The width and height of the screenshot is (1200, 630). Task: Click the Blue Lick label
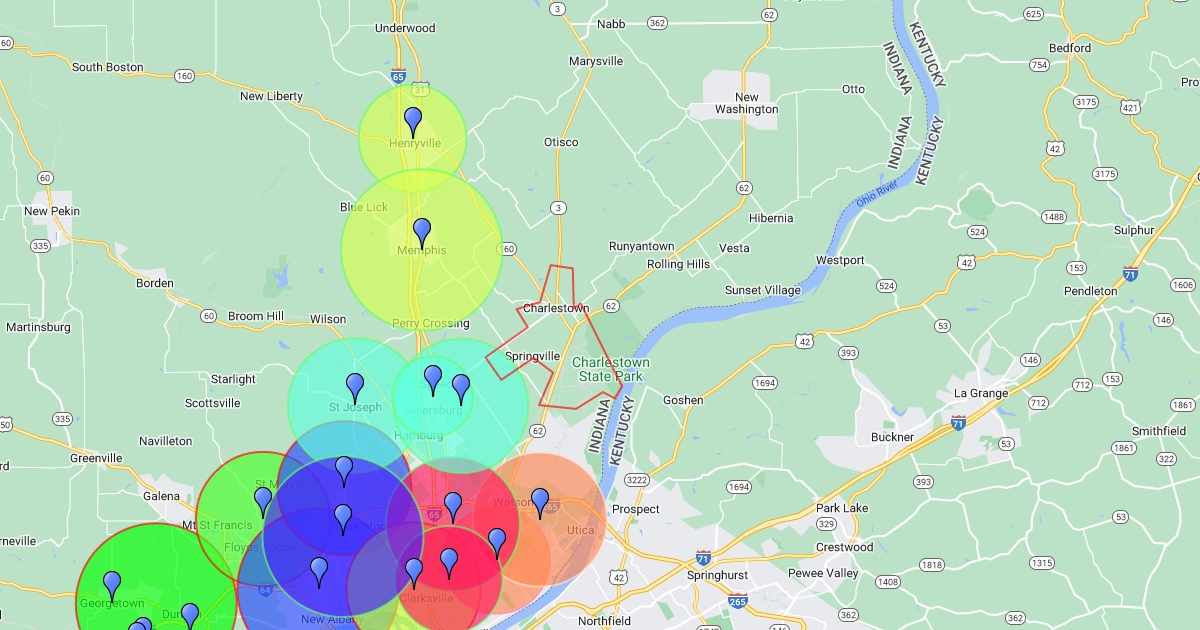click(364, 207)
